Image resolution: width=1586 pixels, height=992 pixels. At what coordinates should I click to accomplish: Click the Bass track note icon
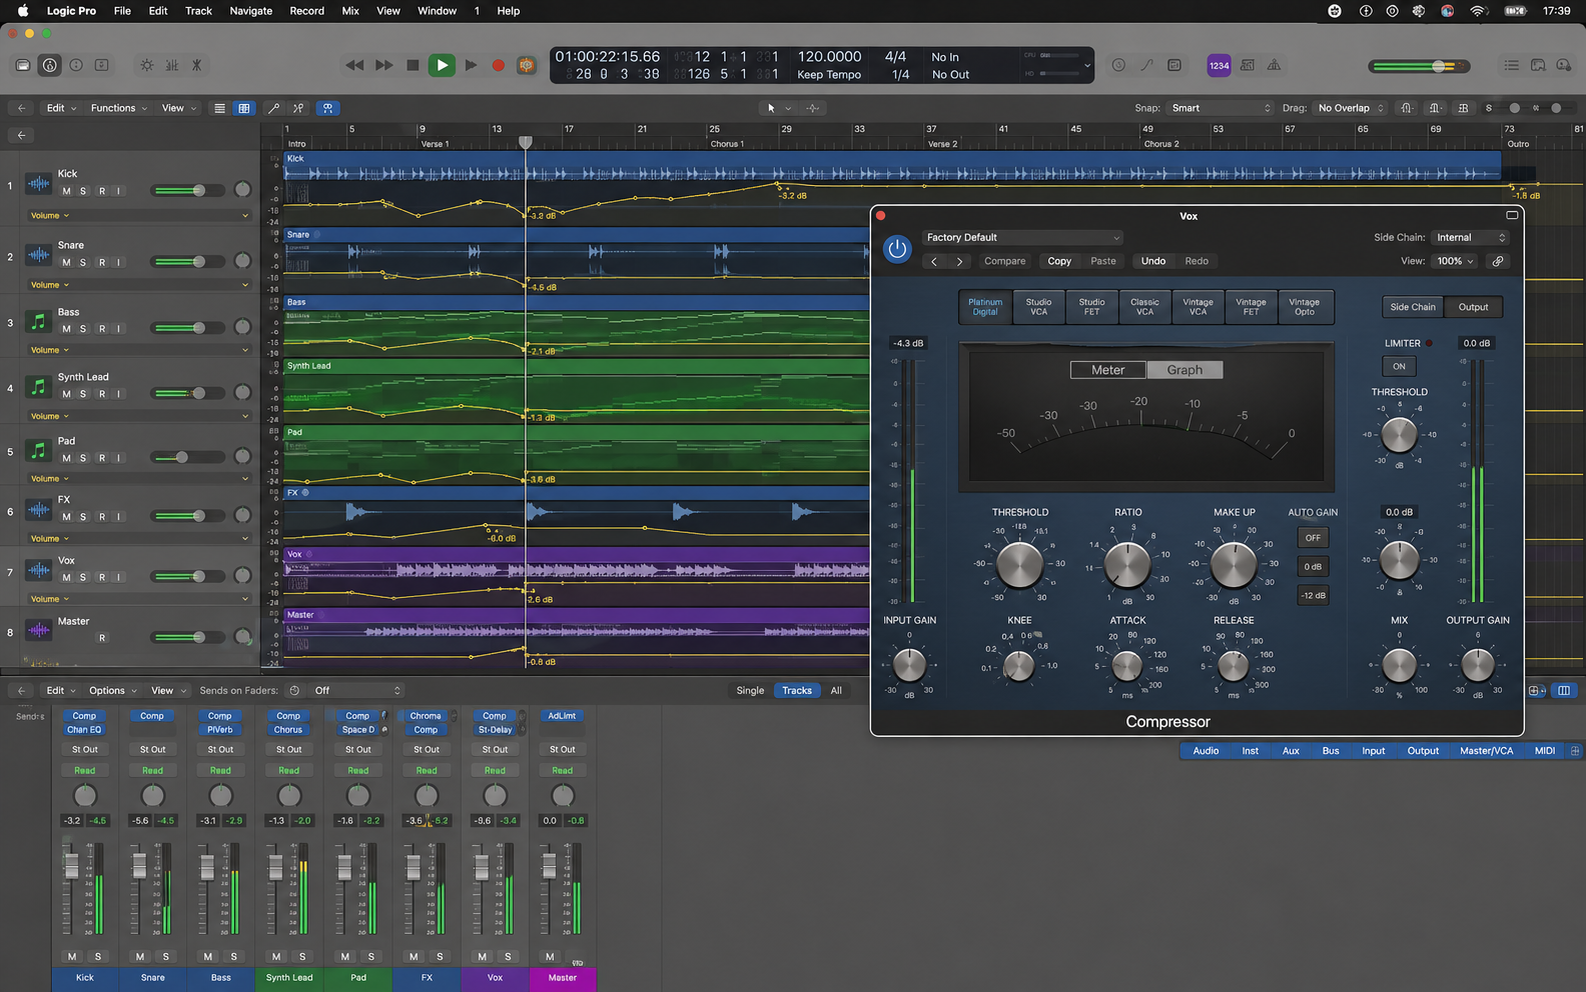pyautogui.click(x=38, y=321)
